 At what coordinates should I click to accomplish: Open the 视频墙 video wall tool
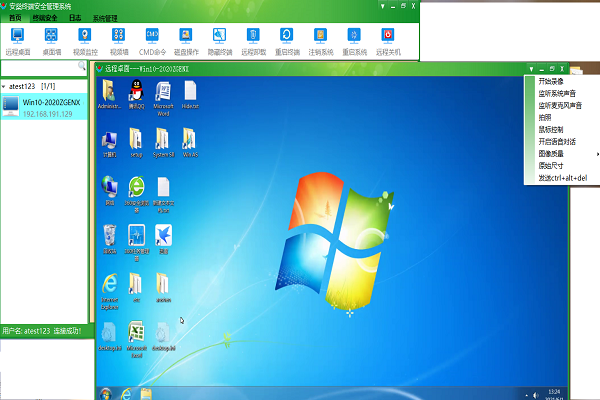[119, 42]
